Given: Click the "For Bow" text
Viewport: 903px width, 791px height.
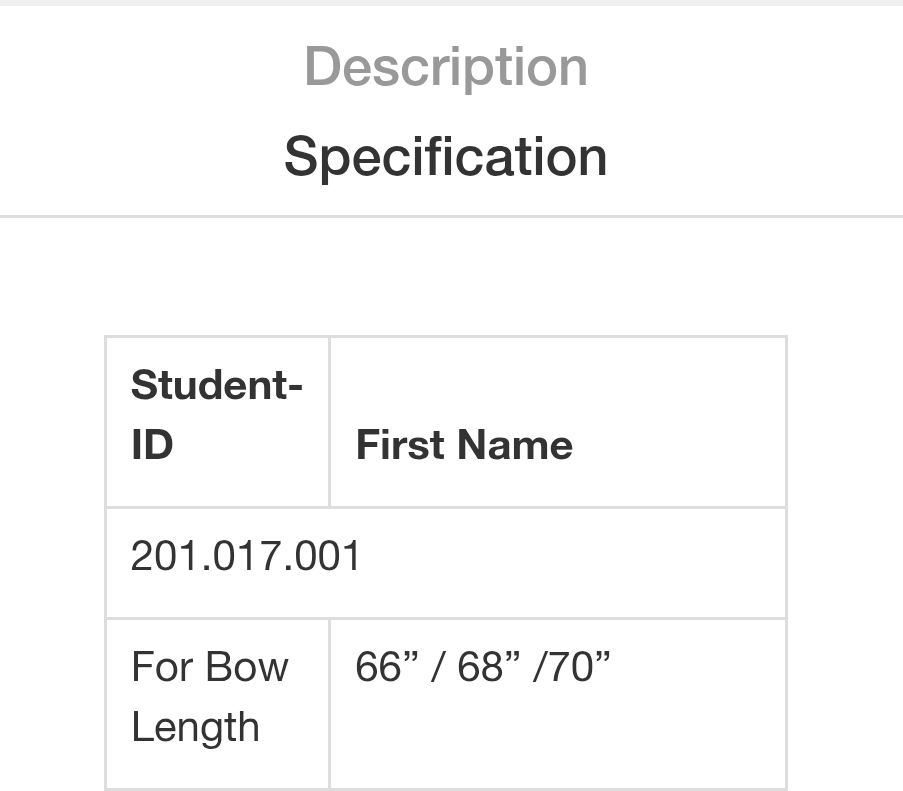Looking at the screenshot, I should click(x=210, y=667).
